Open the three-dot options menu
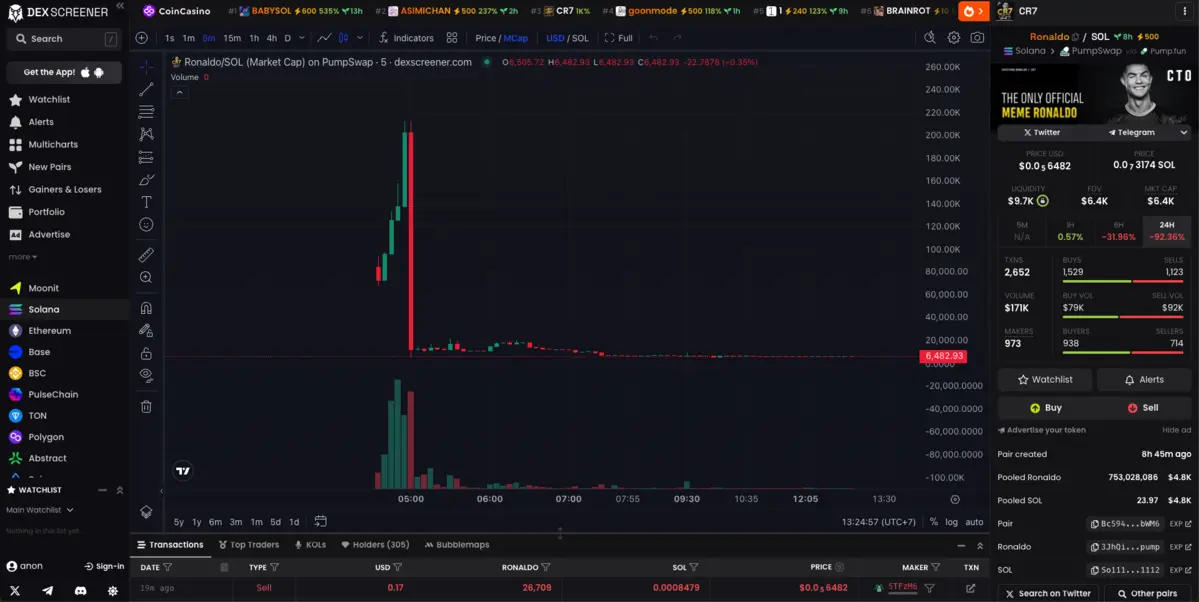Image resolution: width=1199 pixels, height=602 pixels. pyautogui.click(x=1185, y=11)
